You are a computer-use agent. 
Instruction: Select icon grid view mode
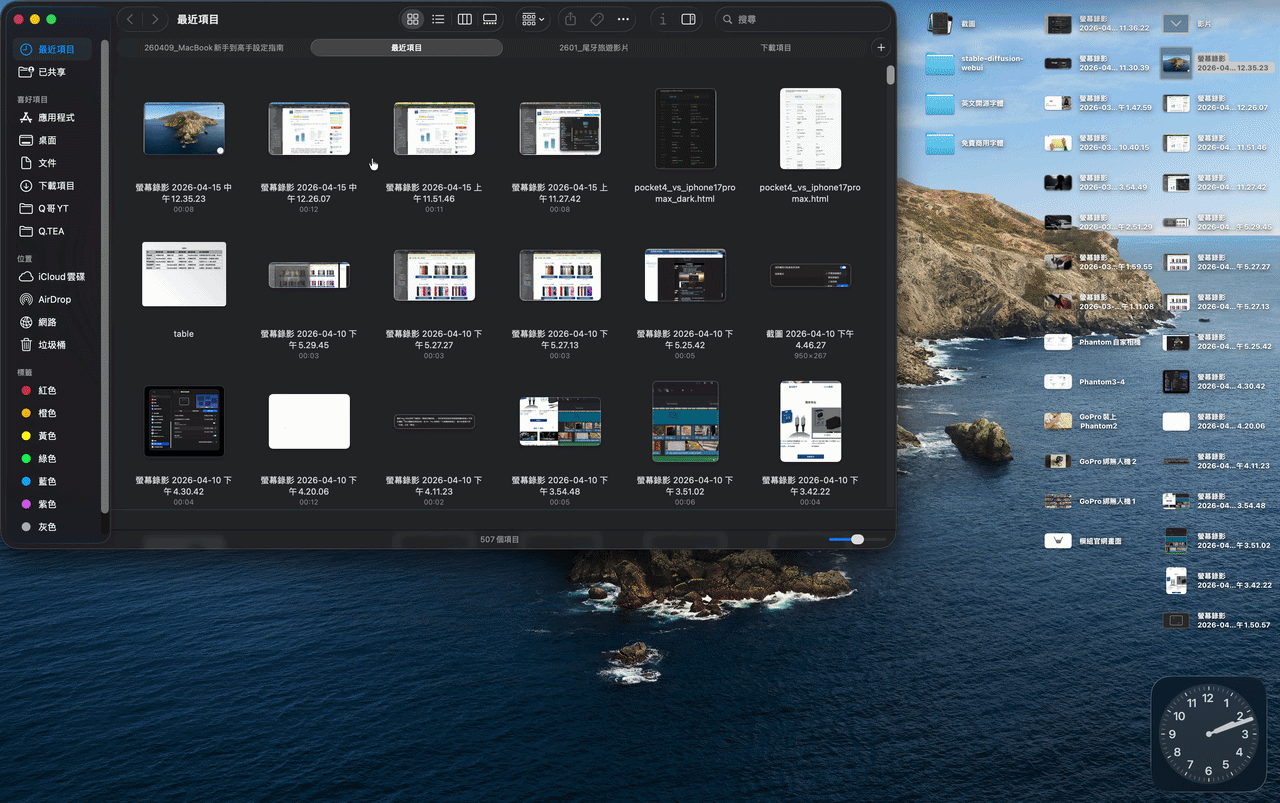click(x=412, y=19)
